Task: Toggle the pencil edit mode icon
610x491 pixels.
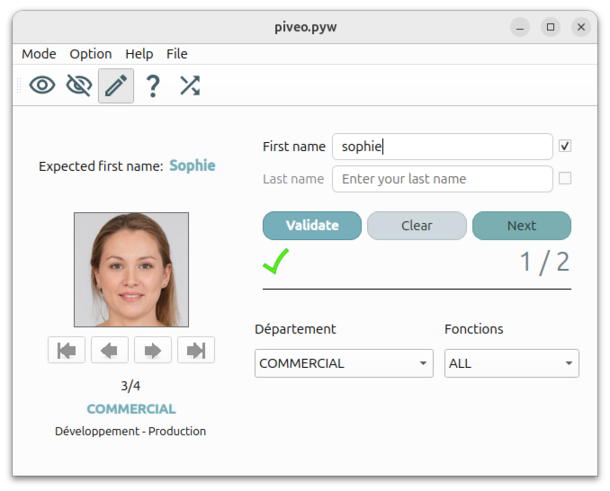Action: click(116, 86)
